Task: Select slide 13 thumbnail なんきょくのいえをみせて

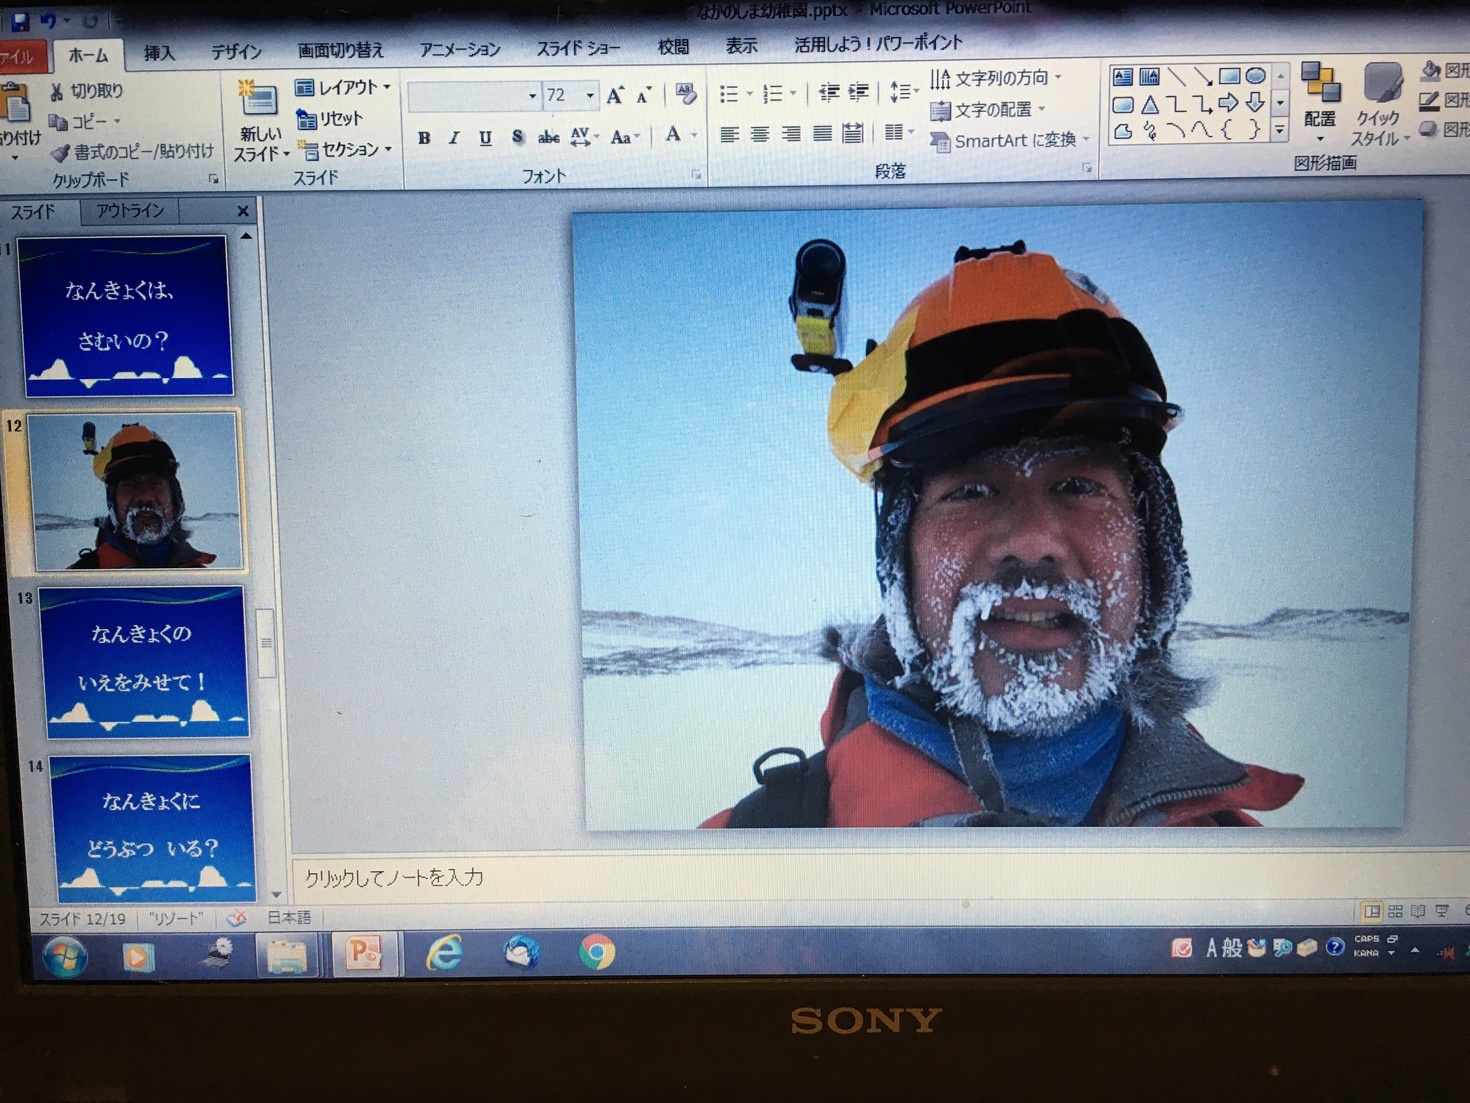Action: point(144,662)
